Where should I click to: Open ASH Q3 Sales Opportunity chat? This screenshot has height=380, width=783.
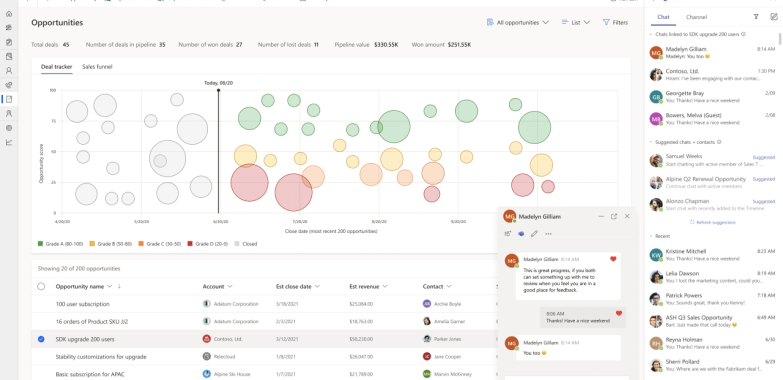point(713,321)
